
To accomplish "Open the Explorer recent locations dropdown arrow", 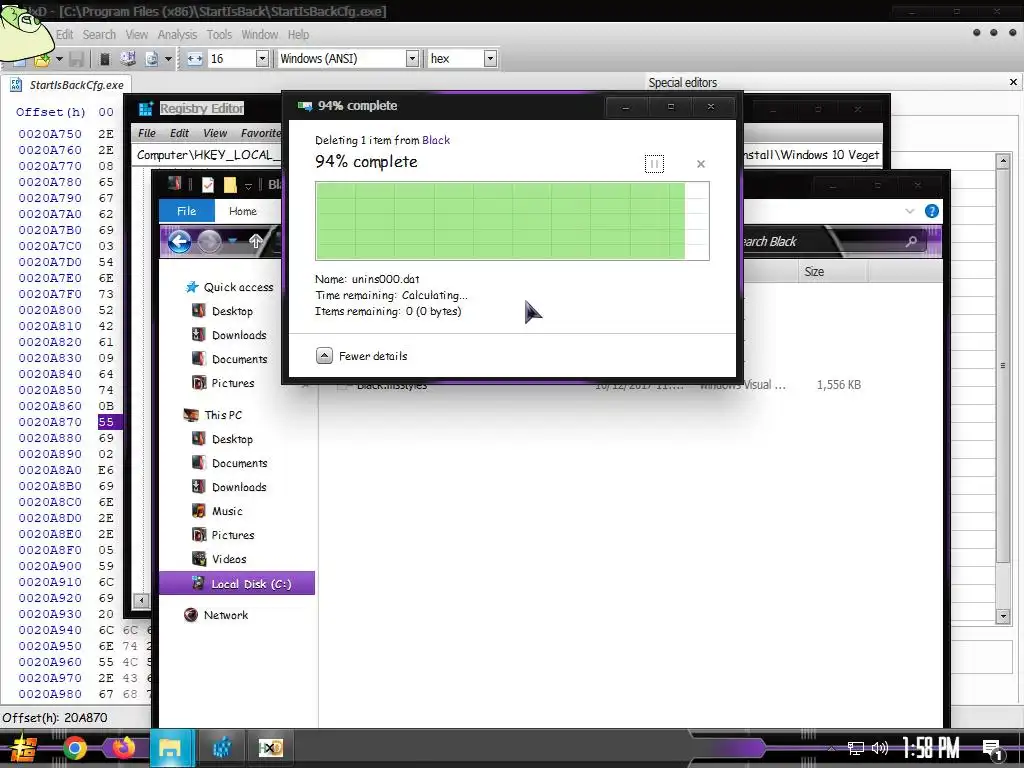I will click(x=232, y=242).
